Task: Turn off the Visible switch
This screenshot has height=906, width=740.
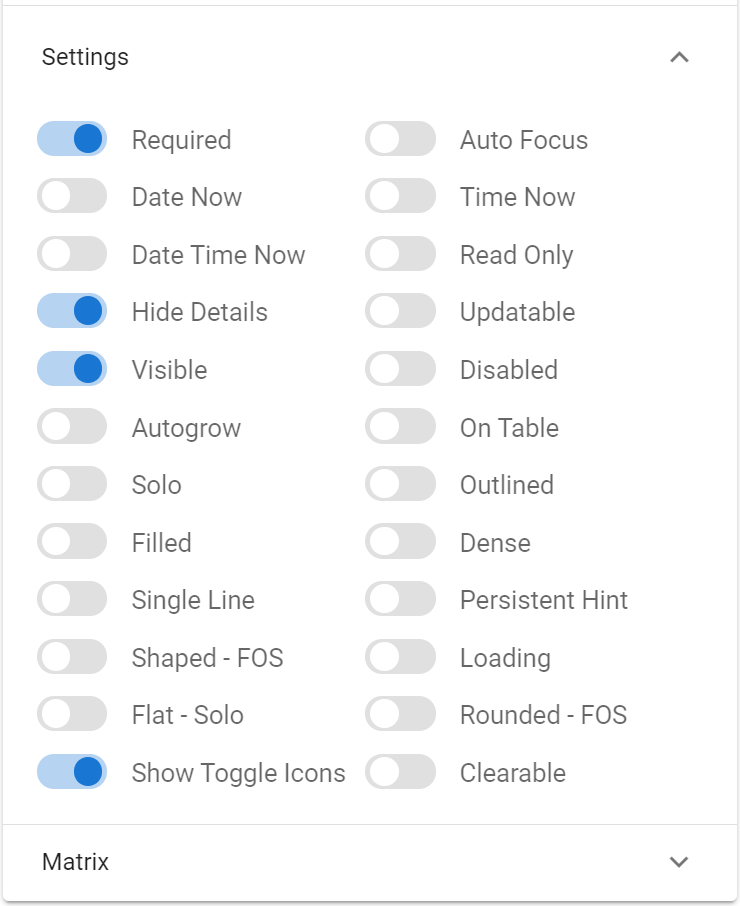Action: click(72, 370)
